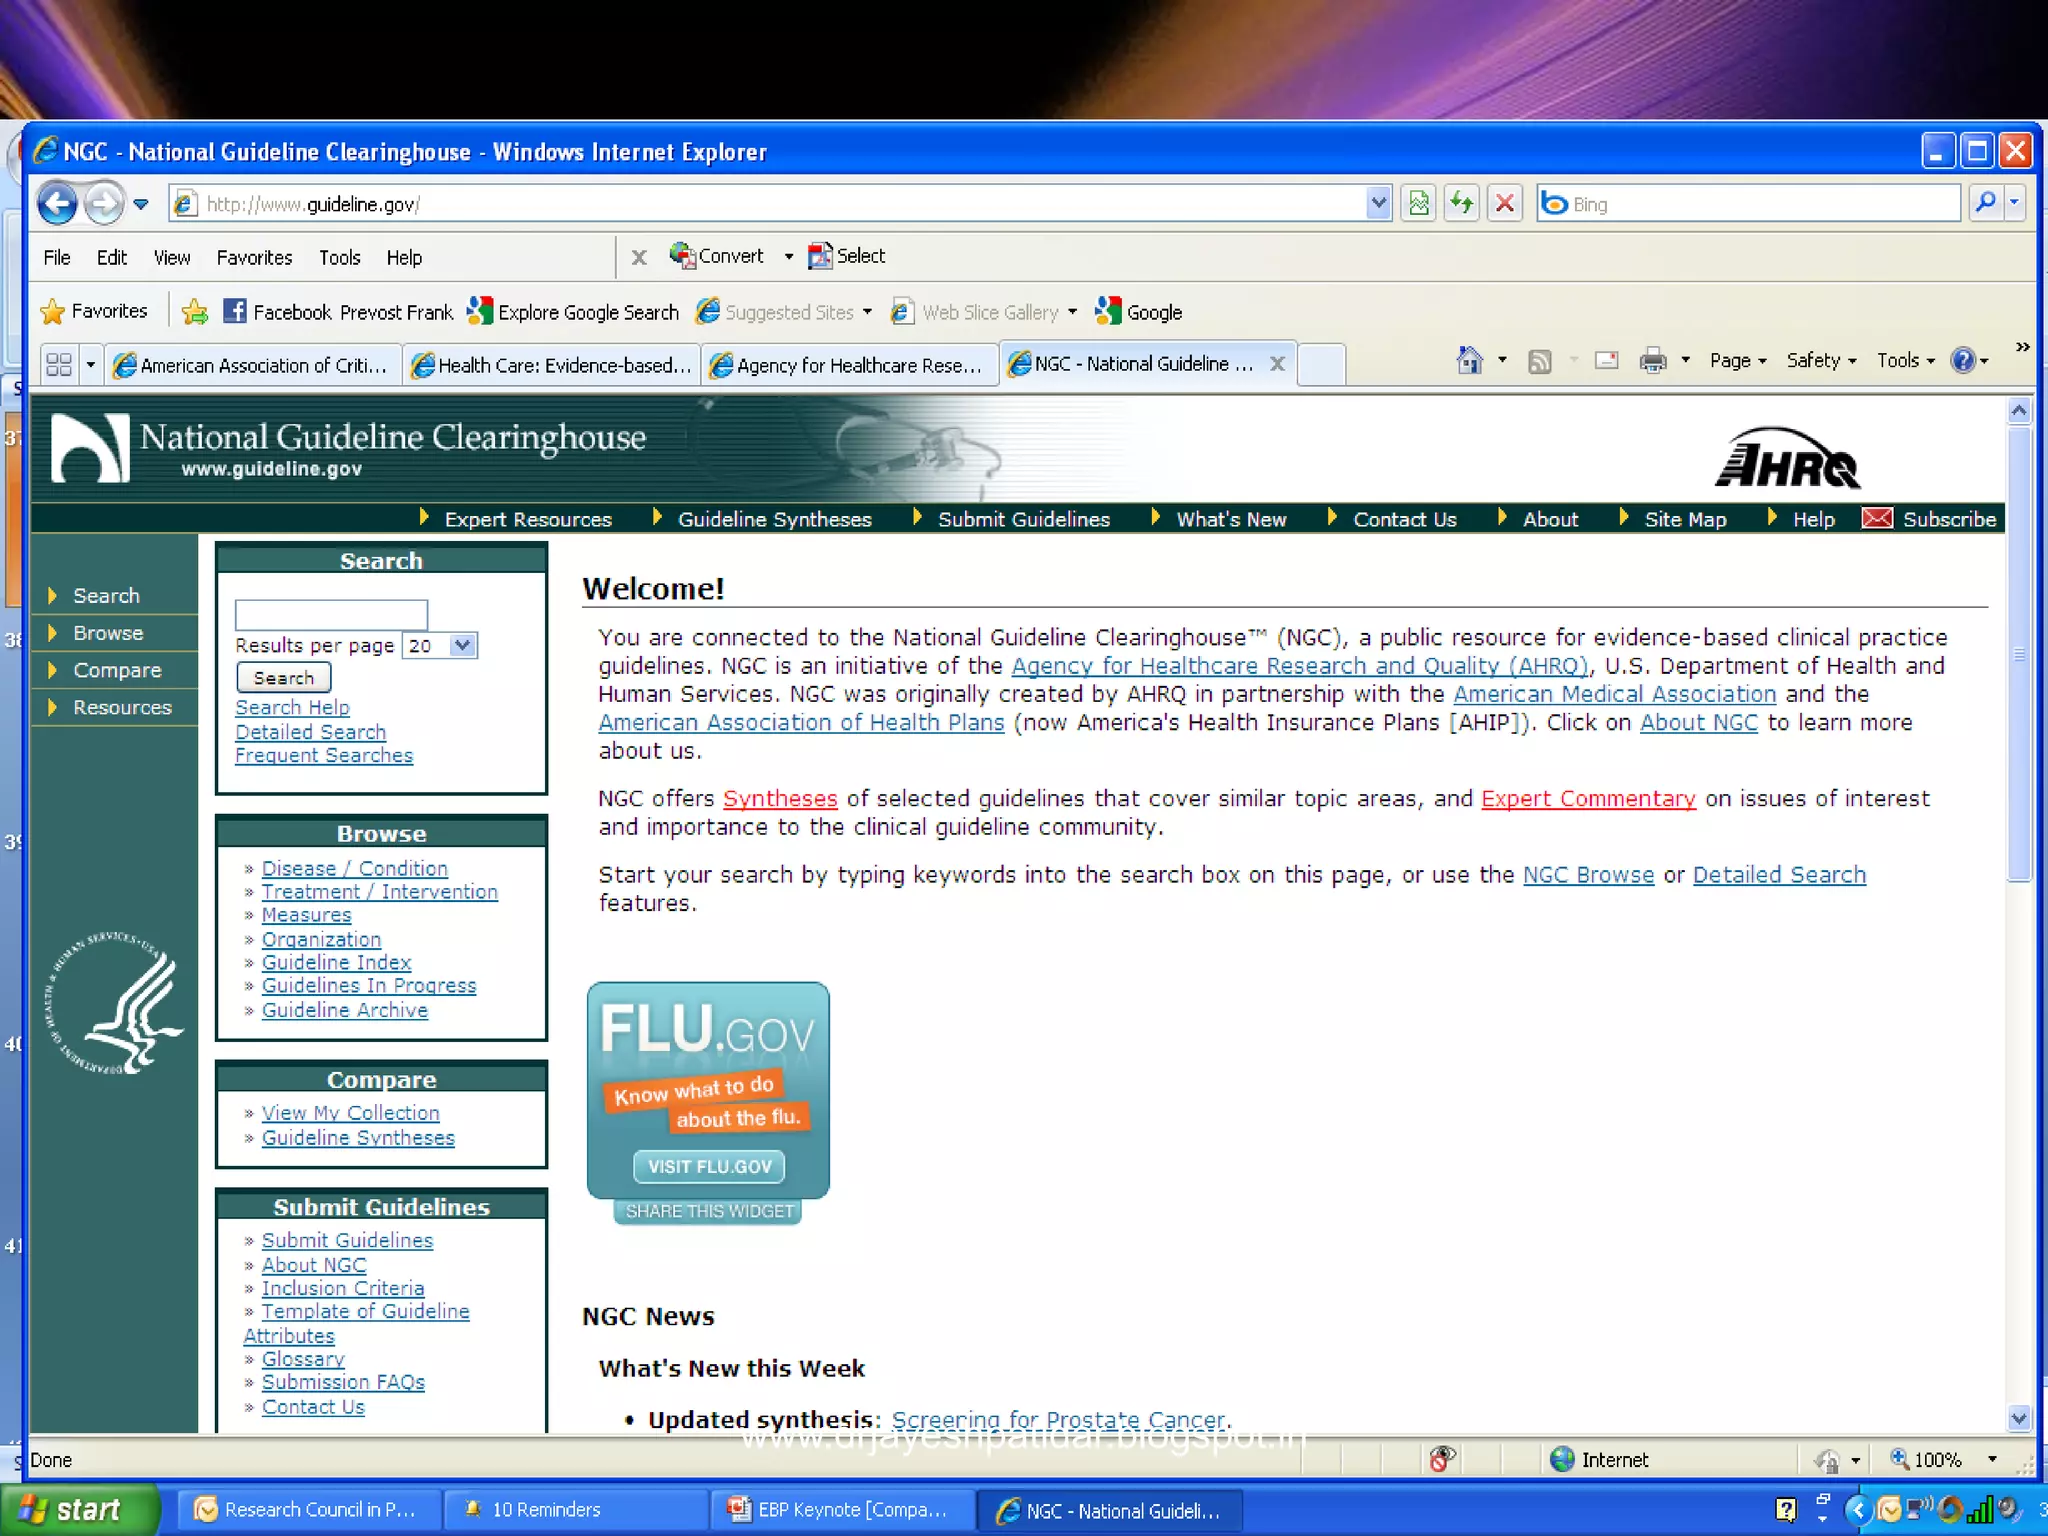The height and width of the screenshot is (1536, 2048).
Task: Stop loading with the red X icon
Action: pyautogui.click(x=1505, y=204)
